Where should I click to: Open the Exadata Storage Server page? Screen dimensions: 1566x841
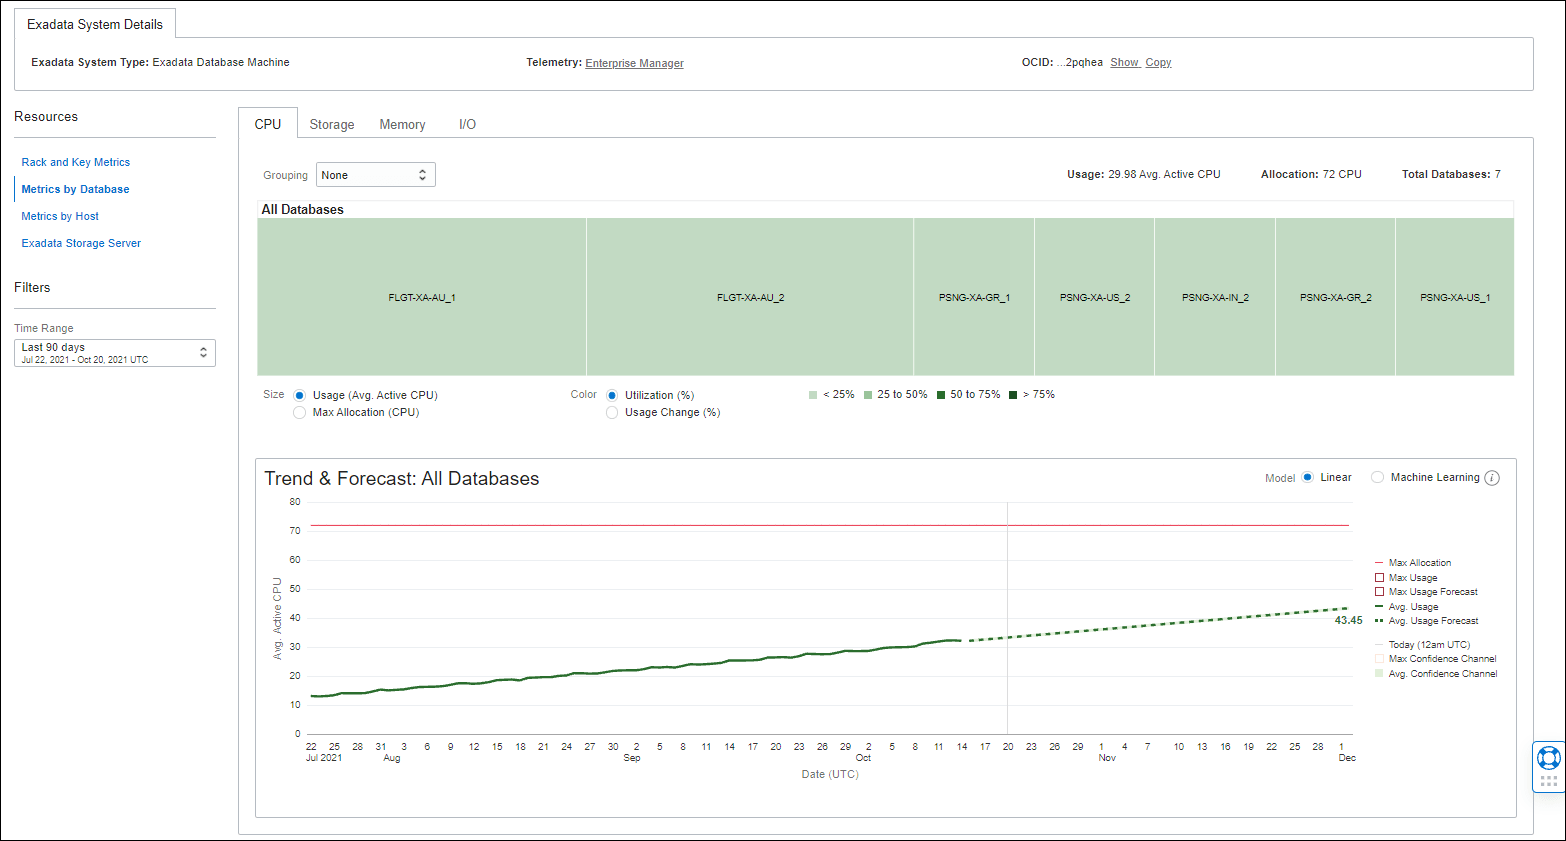(x=81, y=243)
